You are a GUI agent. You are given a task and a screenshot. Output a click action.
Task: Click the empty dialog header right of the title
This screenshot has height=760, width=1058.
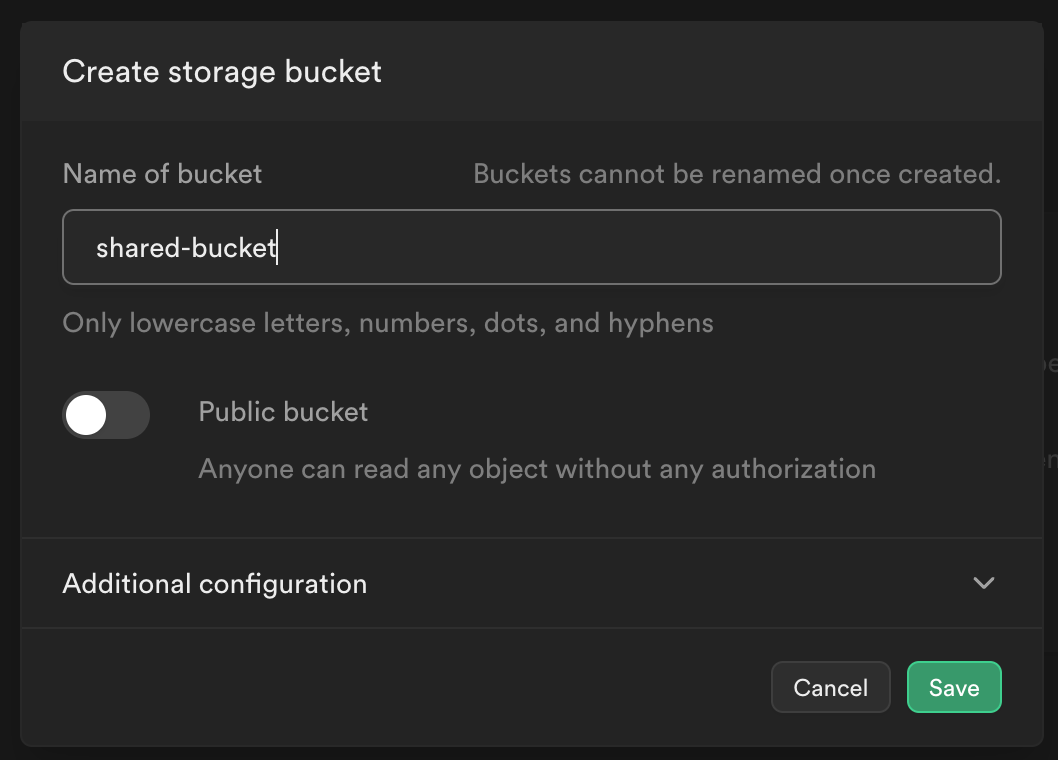700,72
